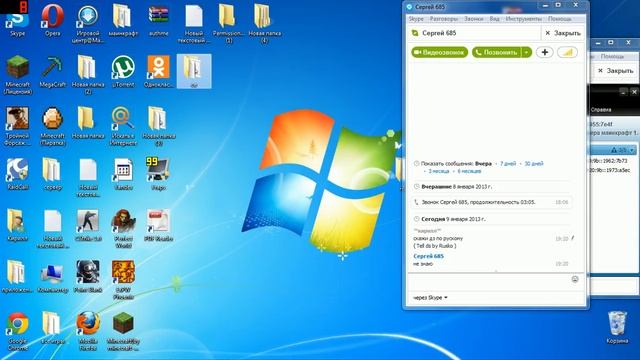Click Закрыть in the background Skype window
This screenshot has height=360, width=640.
point(616,71)
